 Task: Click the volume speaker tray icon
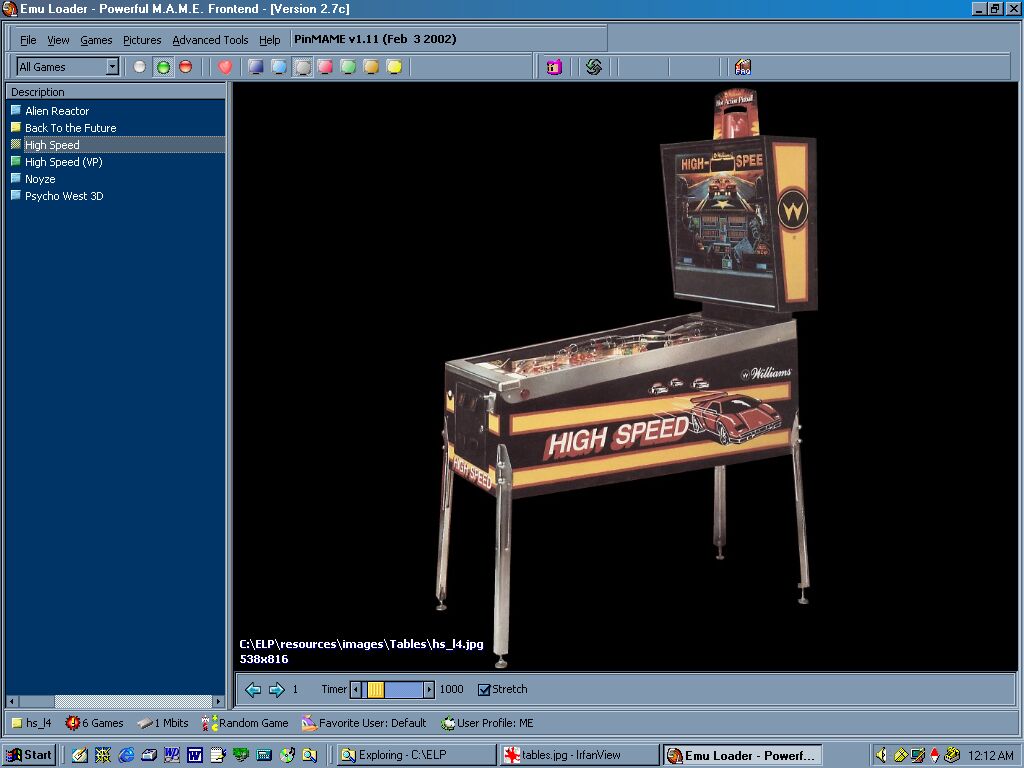click(881, 756)
